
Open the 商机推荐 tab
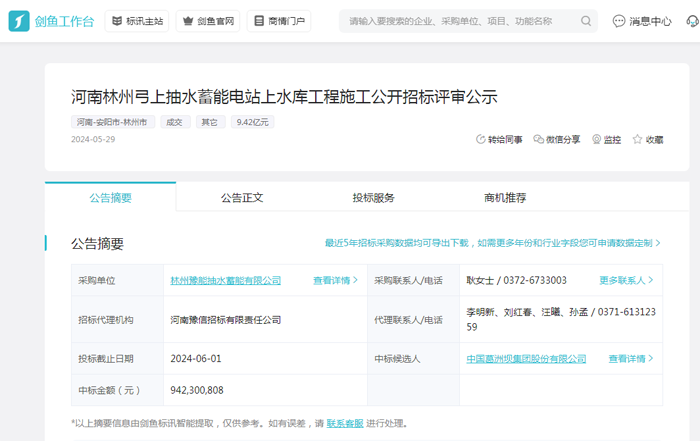pos(505,198)
